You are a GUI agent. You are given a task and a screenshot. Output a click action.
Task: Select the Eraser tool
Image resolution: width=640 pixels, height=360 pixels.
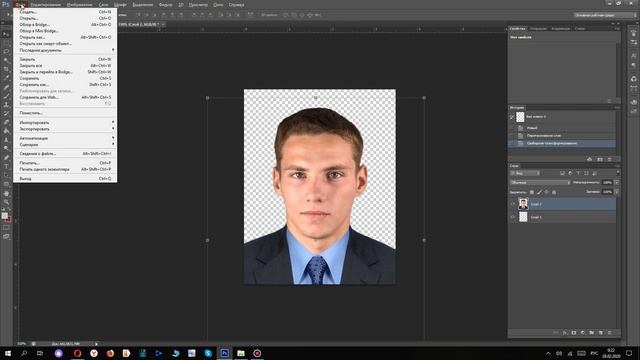[6, 122]
